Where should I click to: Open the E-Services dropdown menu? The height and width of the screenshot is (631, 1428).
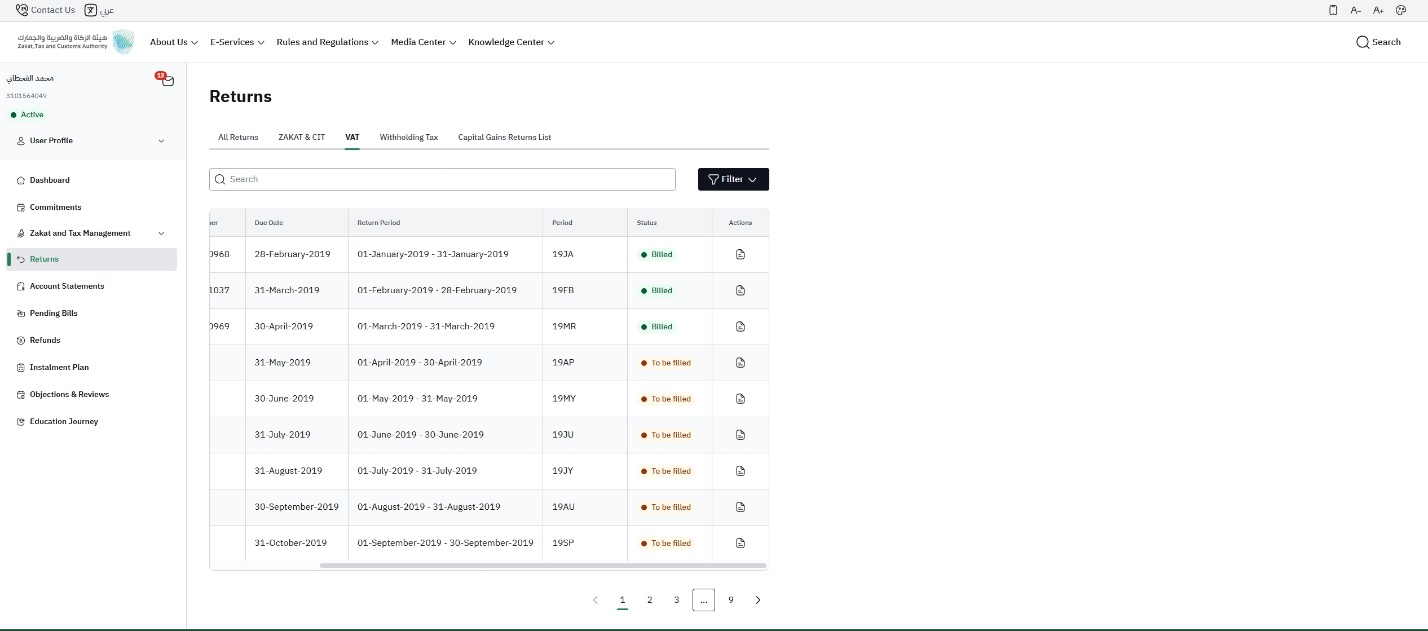[237, 42]
